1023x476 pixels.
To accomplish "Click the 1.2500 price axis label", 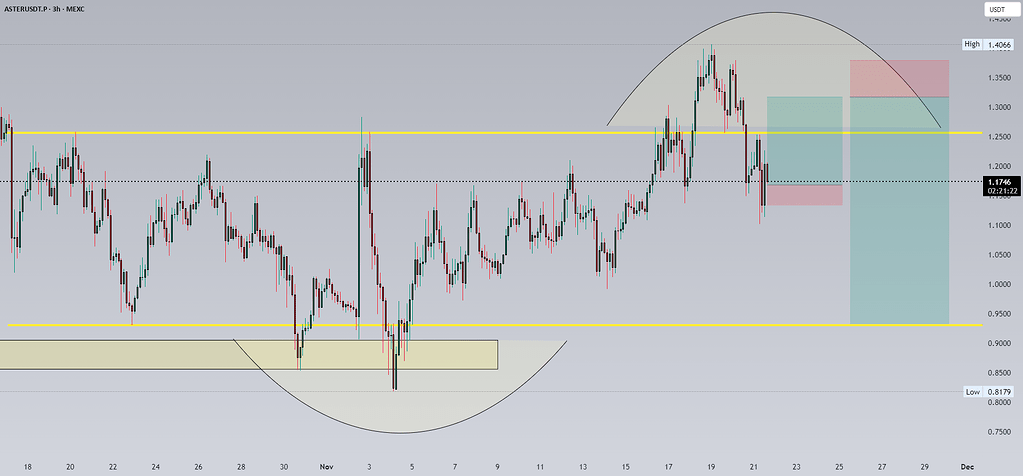I will click(995, 136).
